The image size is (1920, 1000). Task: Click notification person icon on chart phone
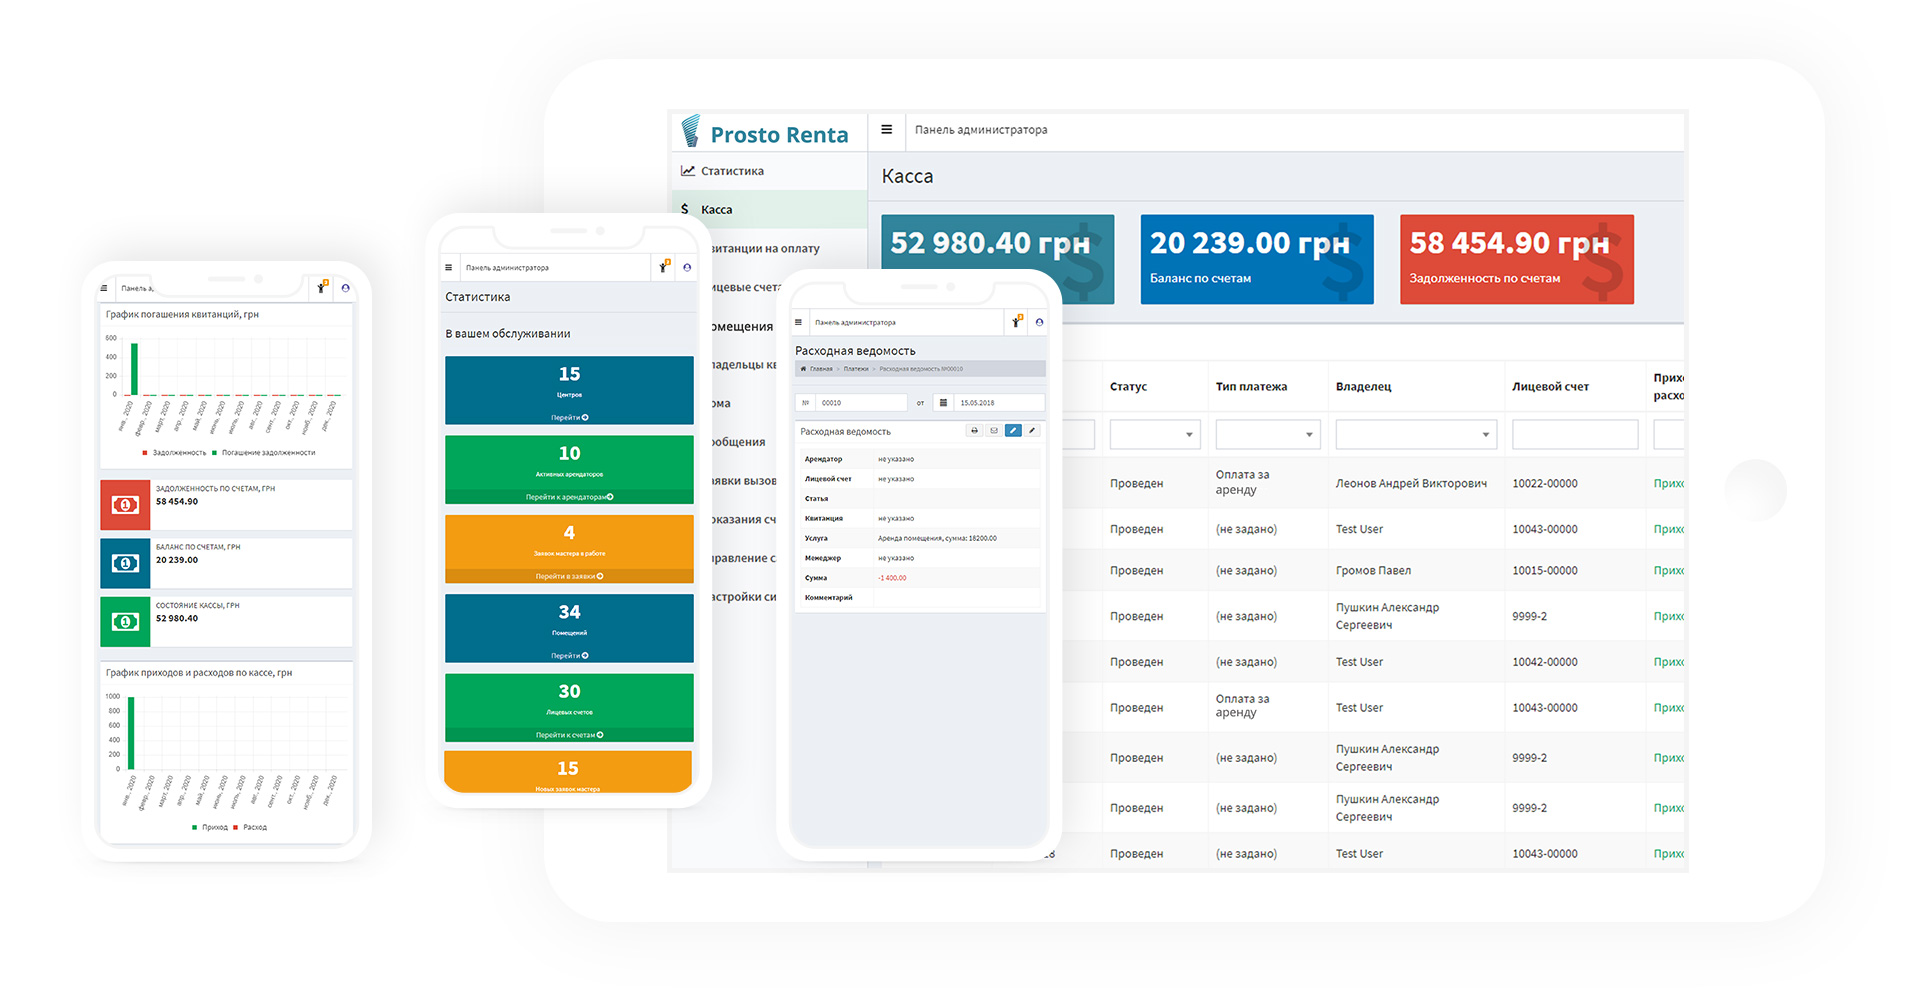pyautogui.click(x=321, y=288)
